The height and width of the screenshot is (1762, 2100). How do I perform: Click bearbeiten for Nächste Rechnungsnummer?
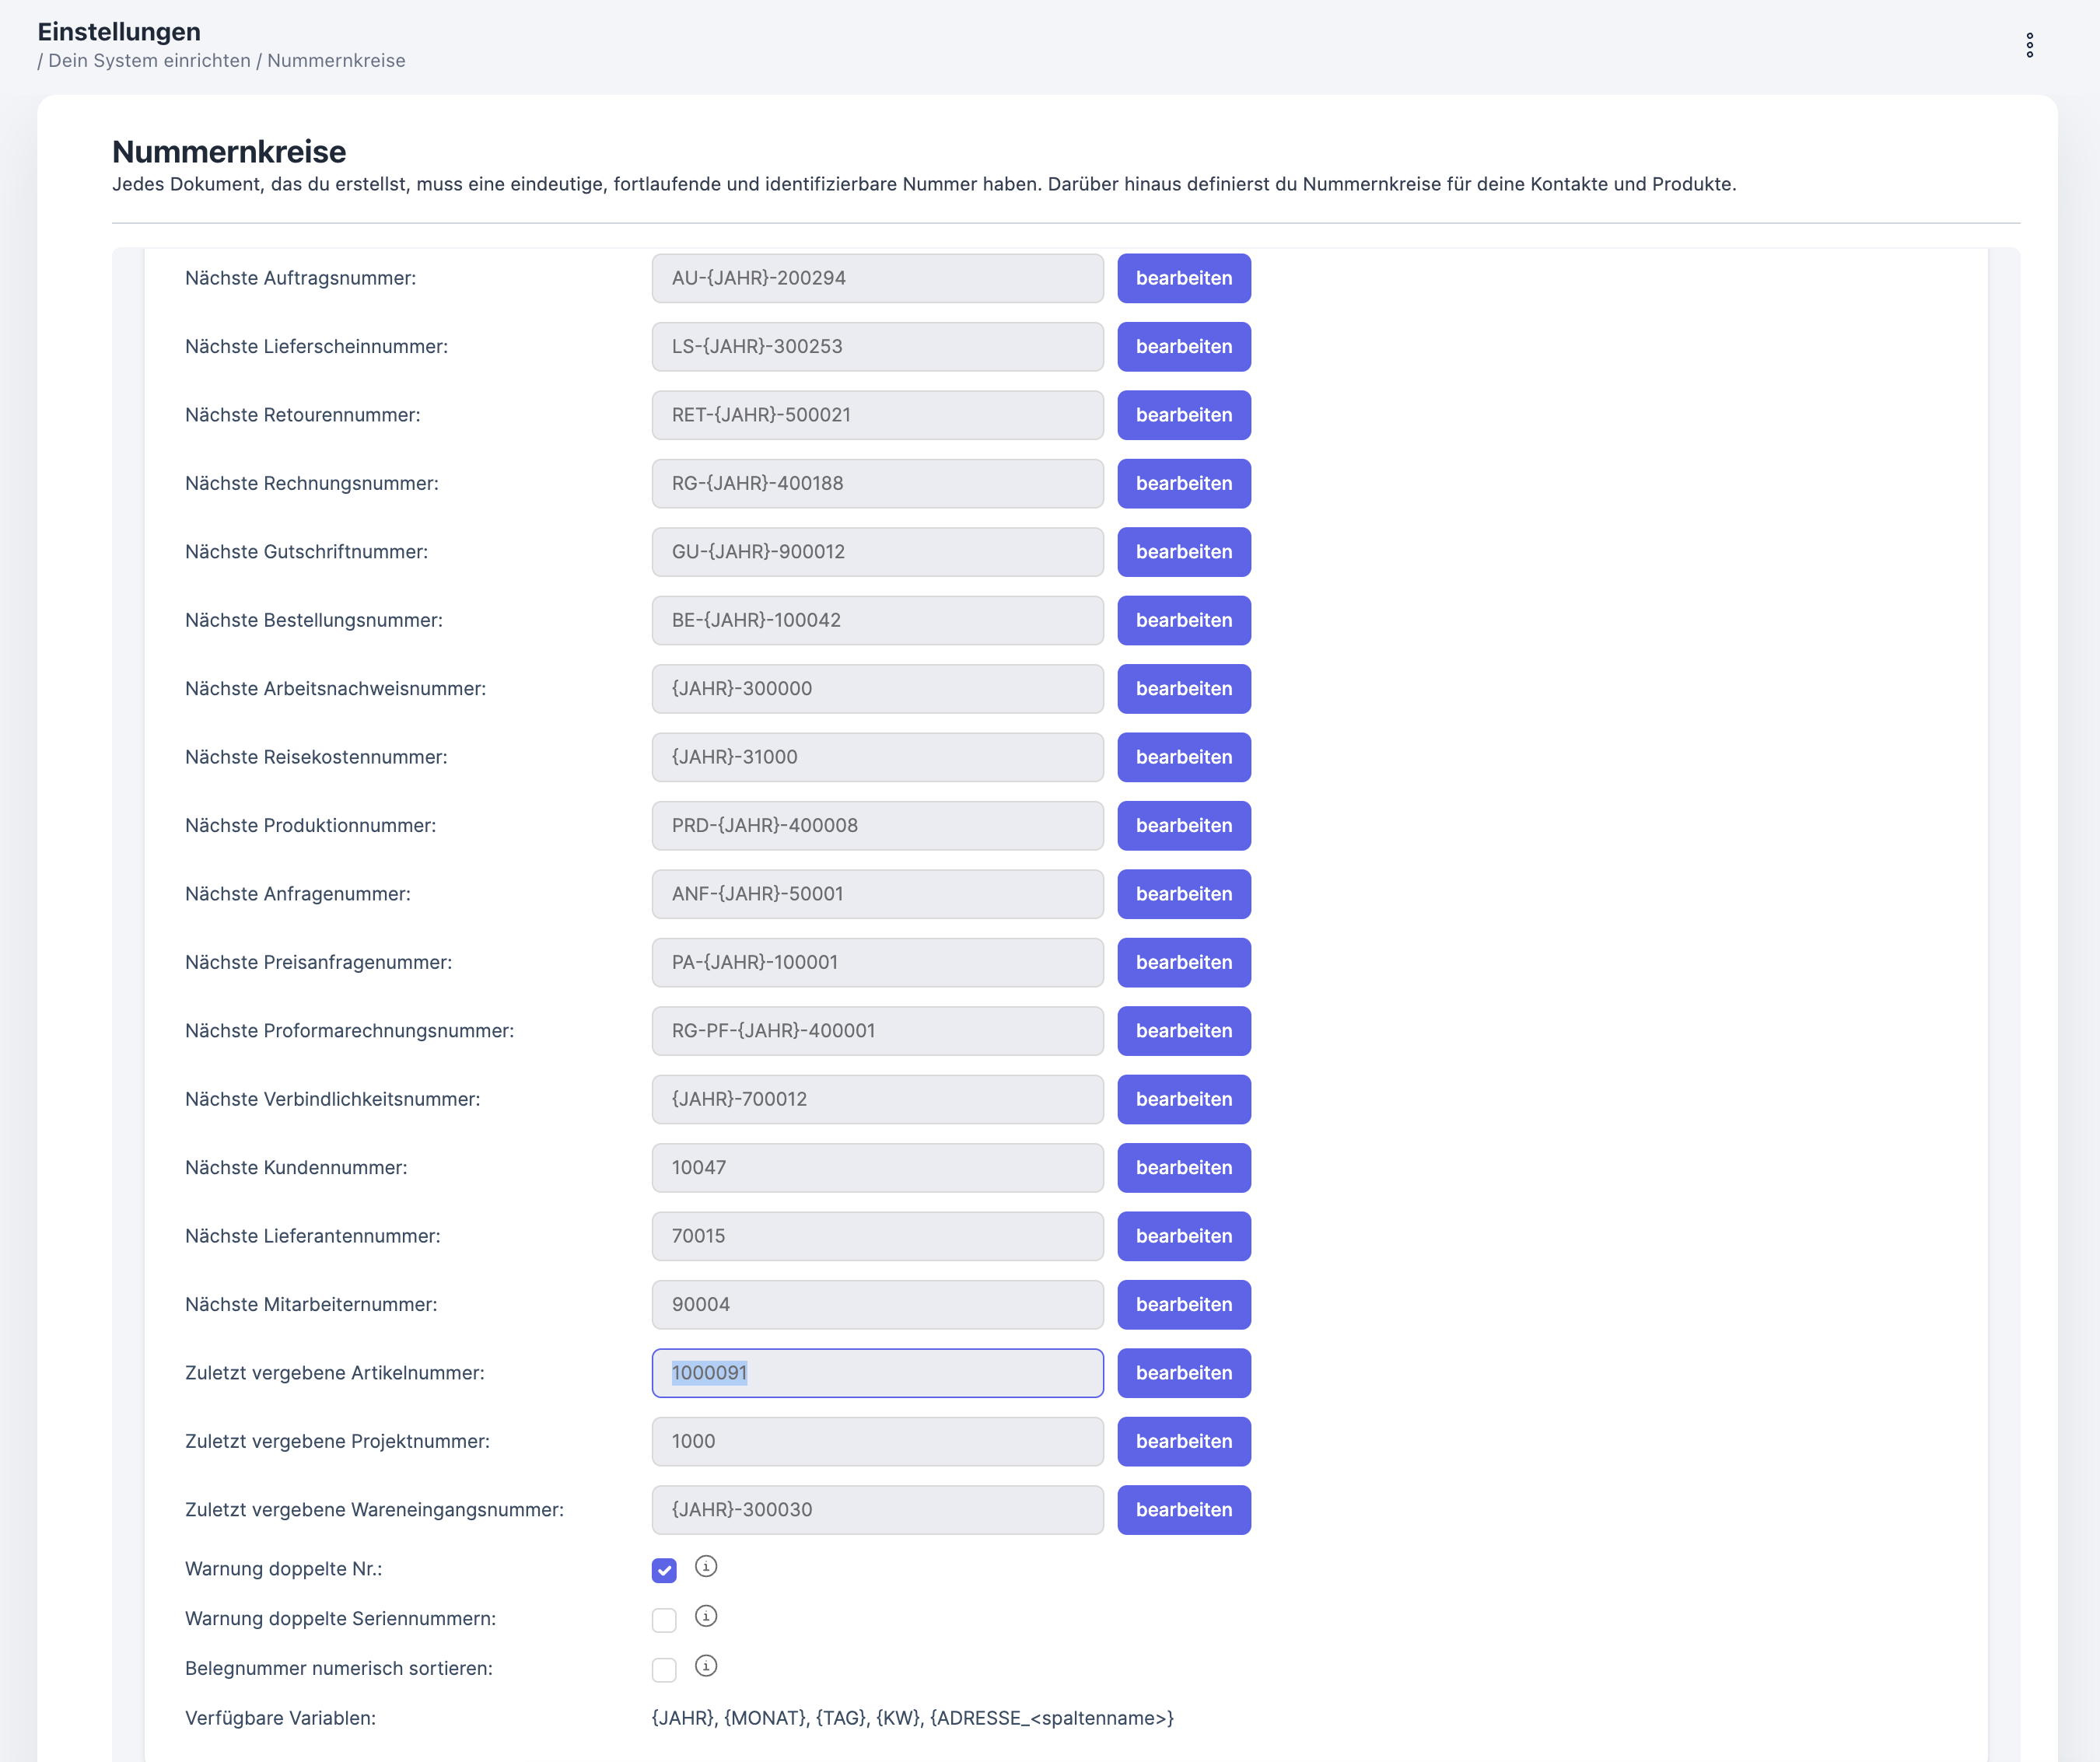coord(1183,483)
